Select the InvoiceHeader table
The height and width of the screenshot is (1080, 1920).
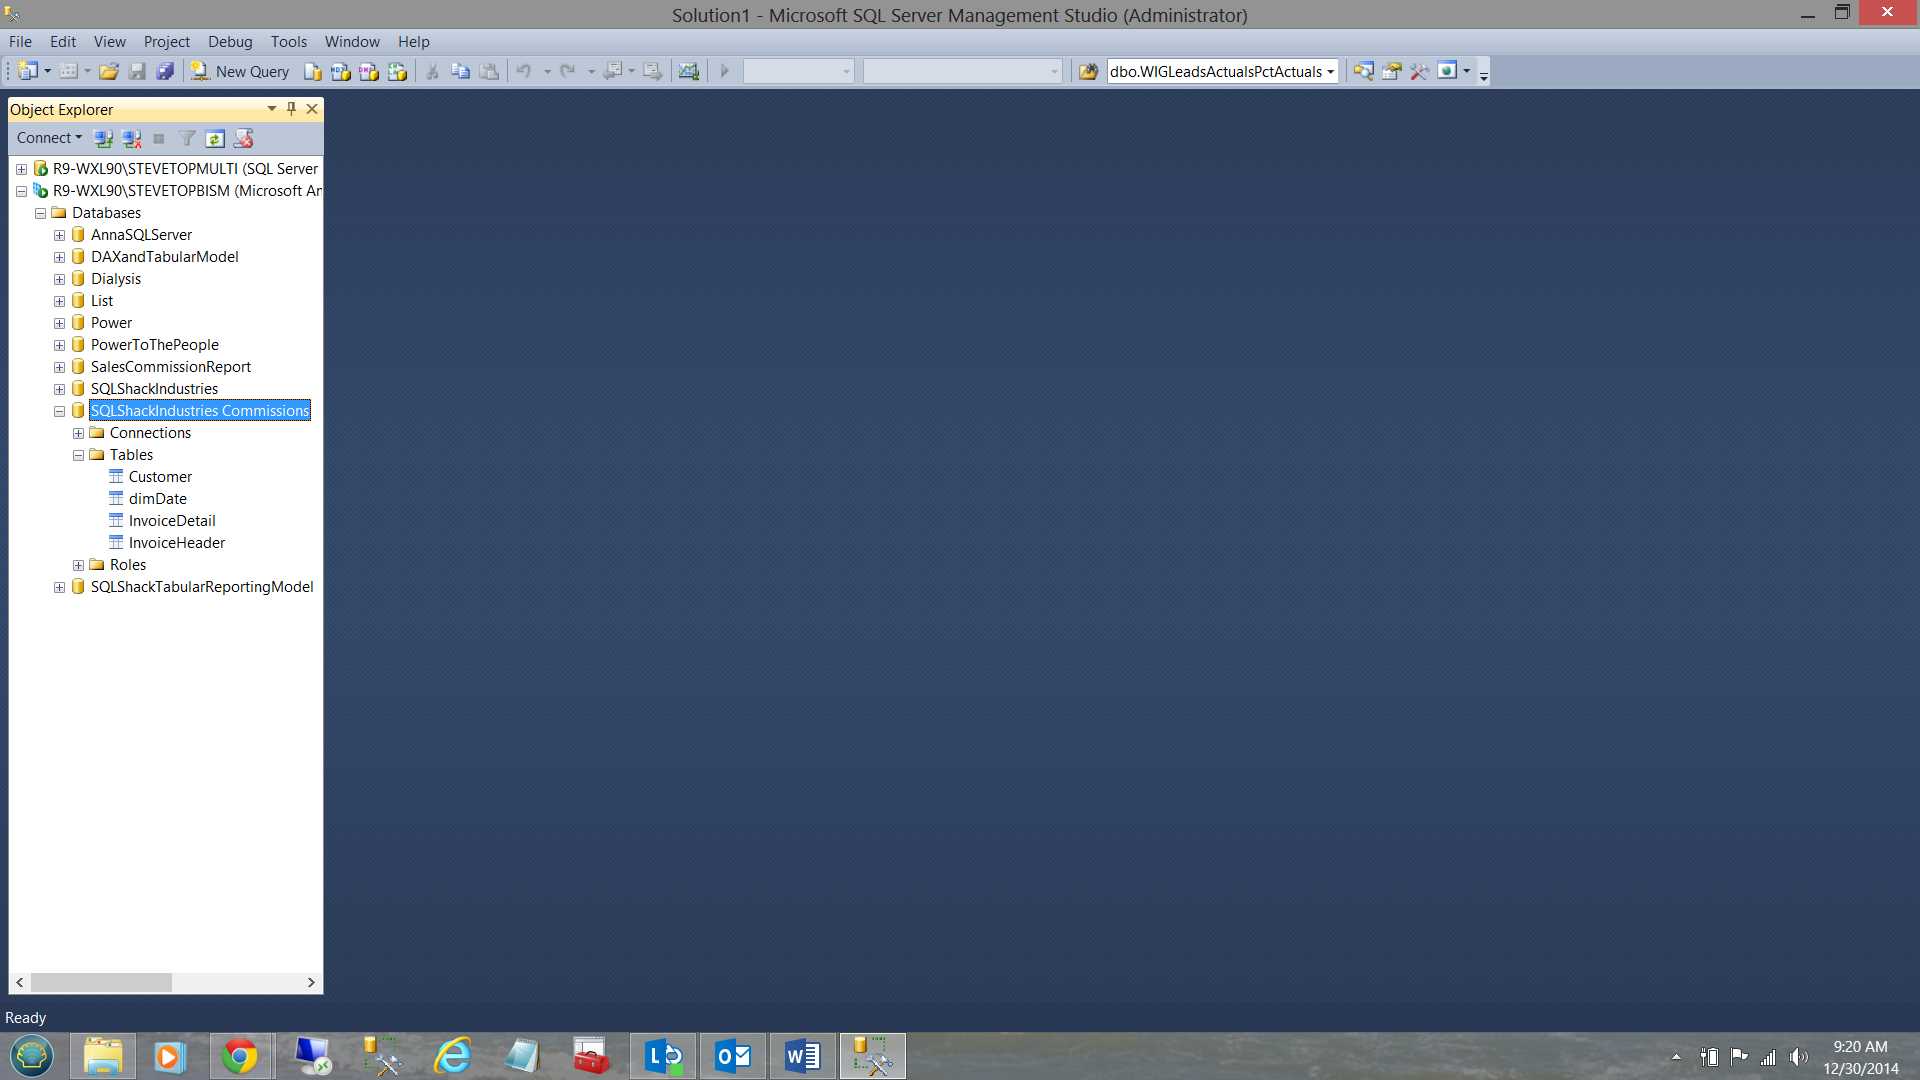click(176, 543)
